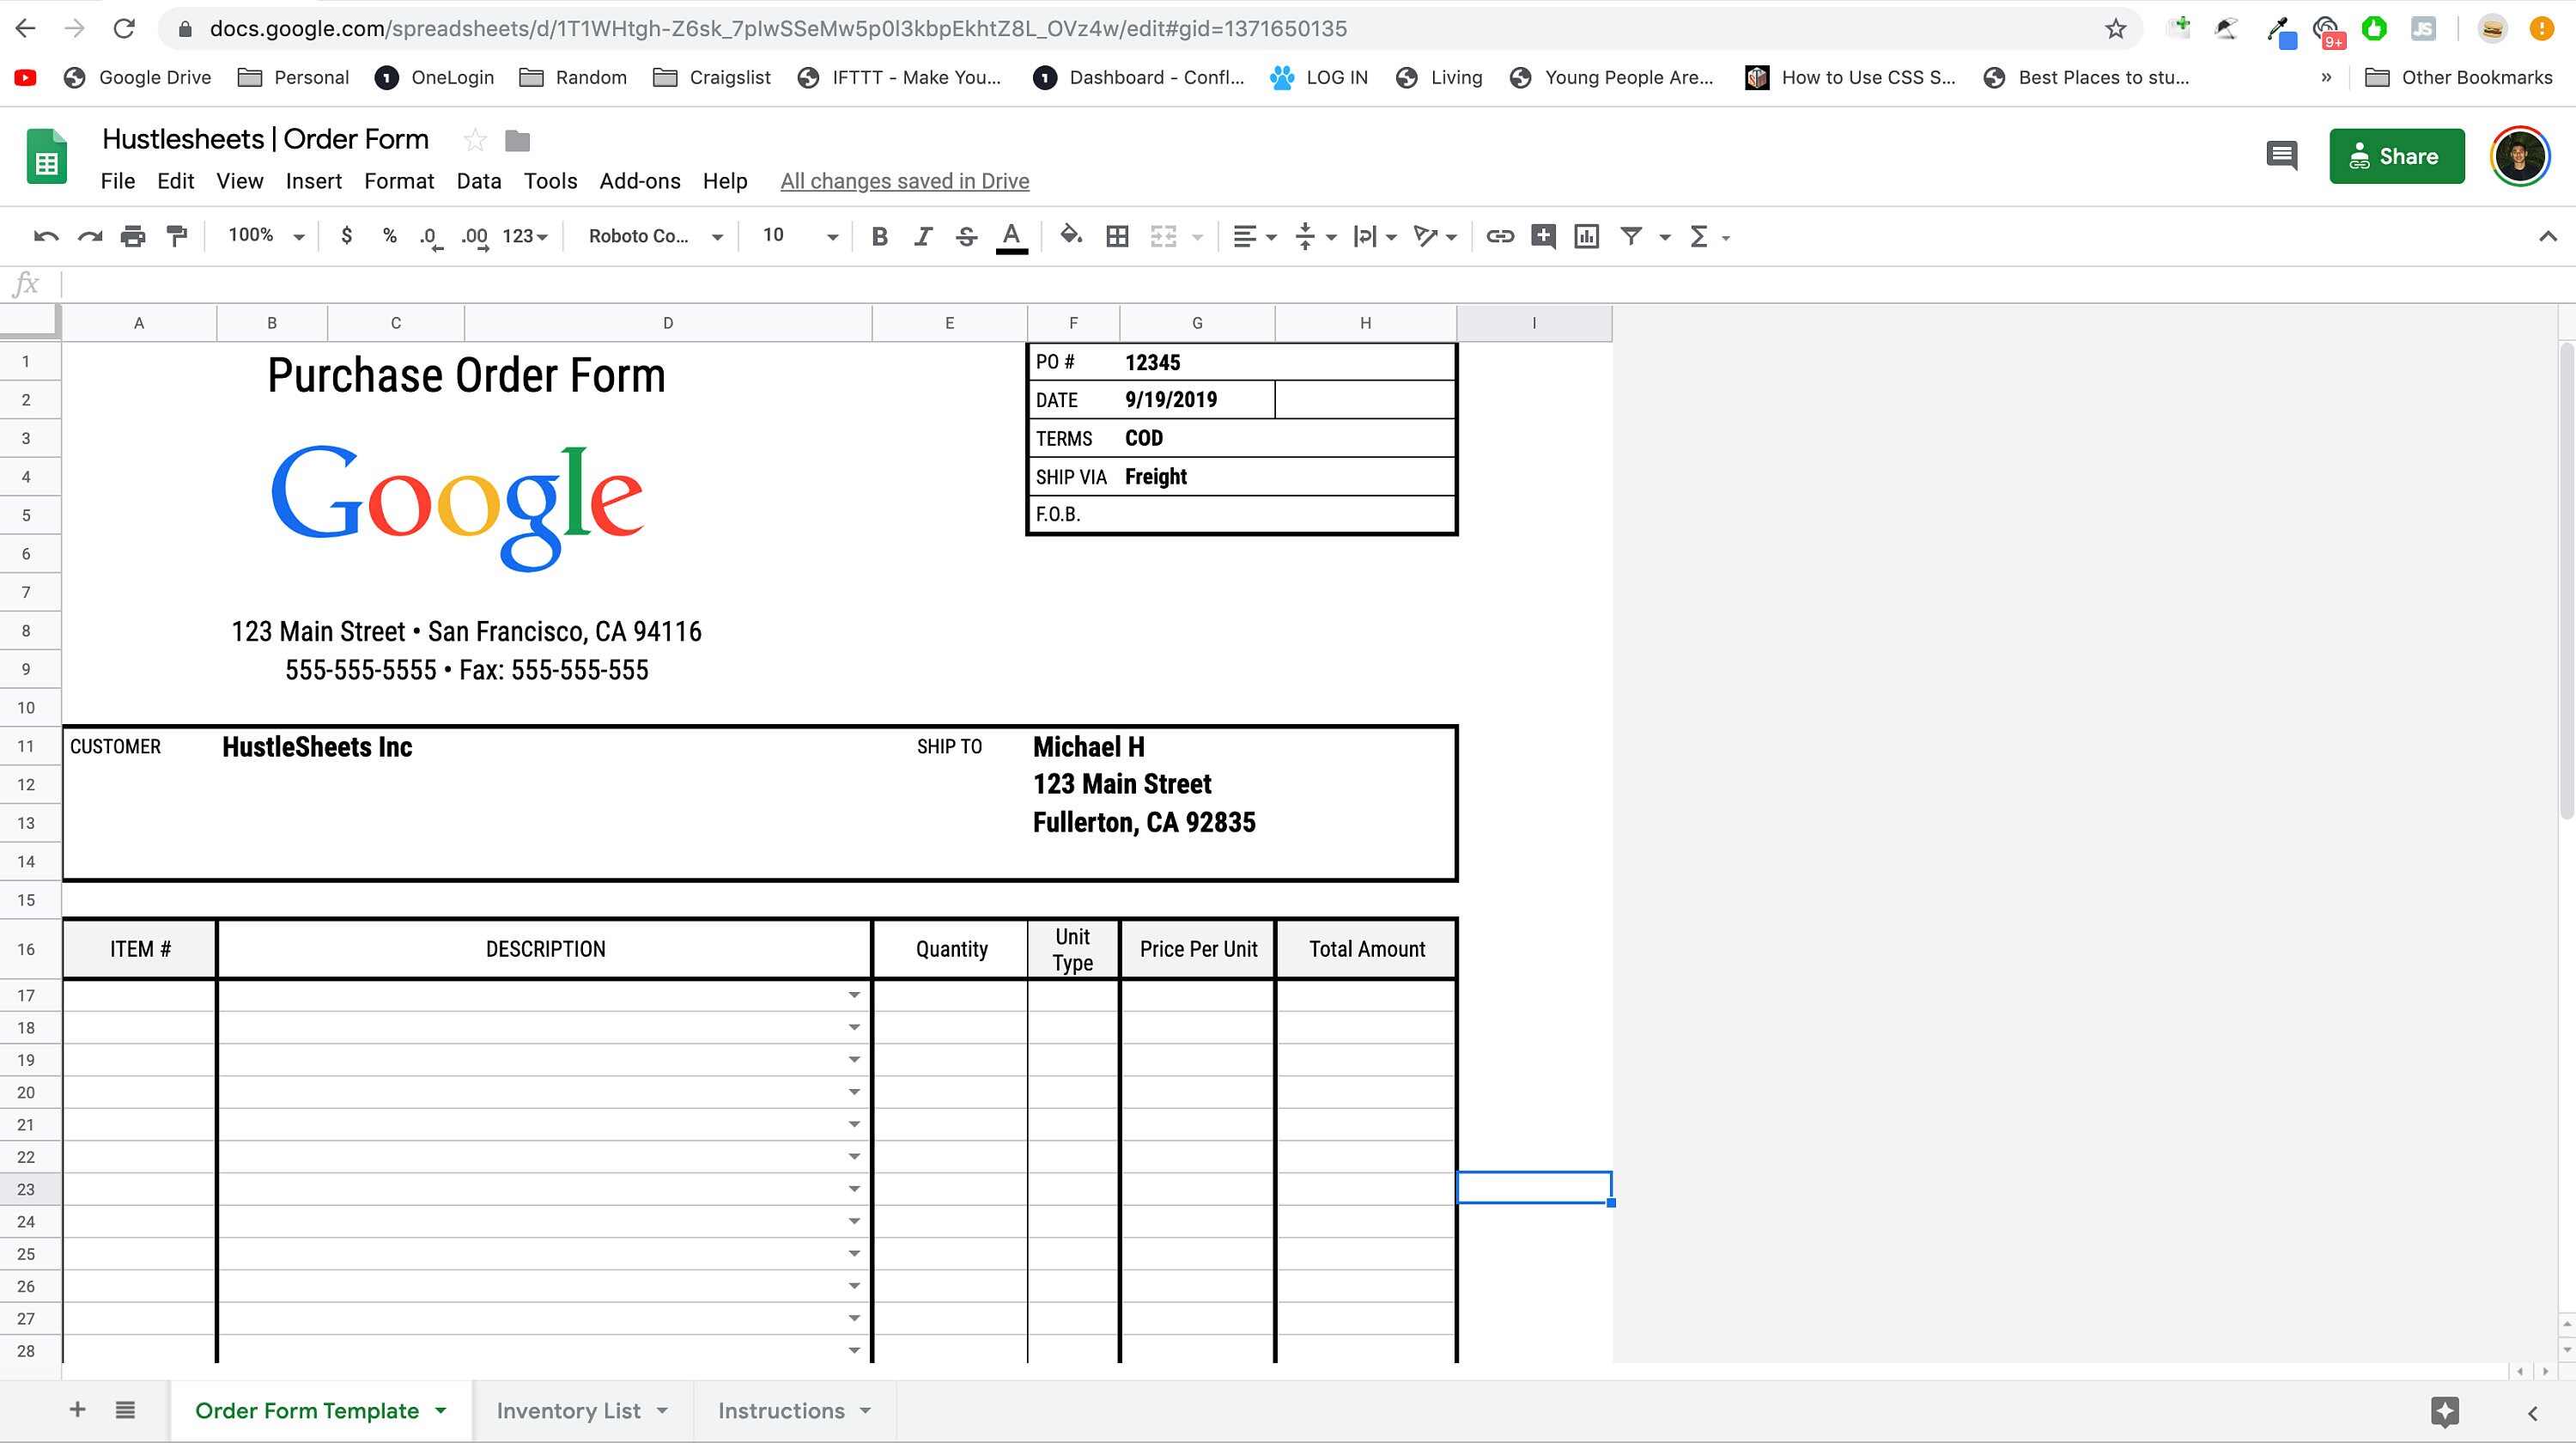Toggle strikethrough formatting
Screen dimensions: 2576x1443
966,237
